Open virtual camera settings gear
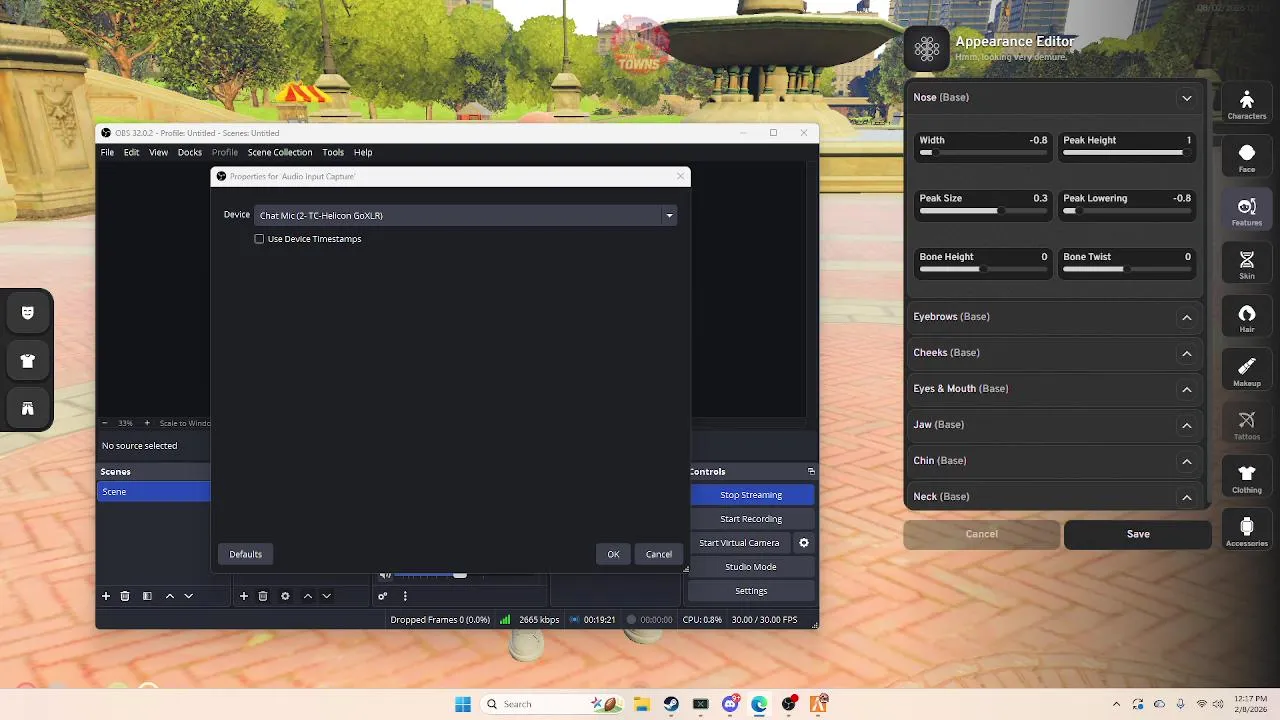 803,543
